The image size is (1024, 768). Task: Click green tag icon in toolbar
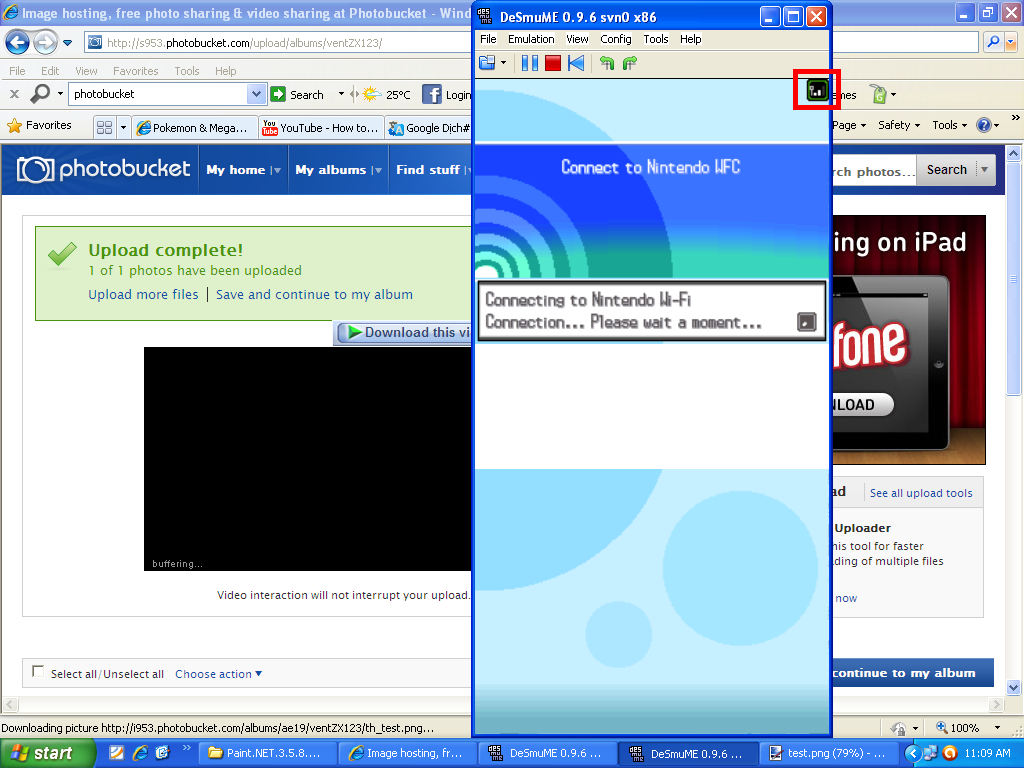point(880,94)
